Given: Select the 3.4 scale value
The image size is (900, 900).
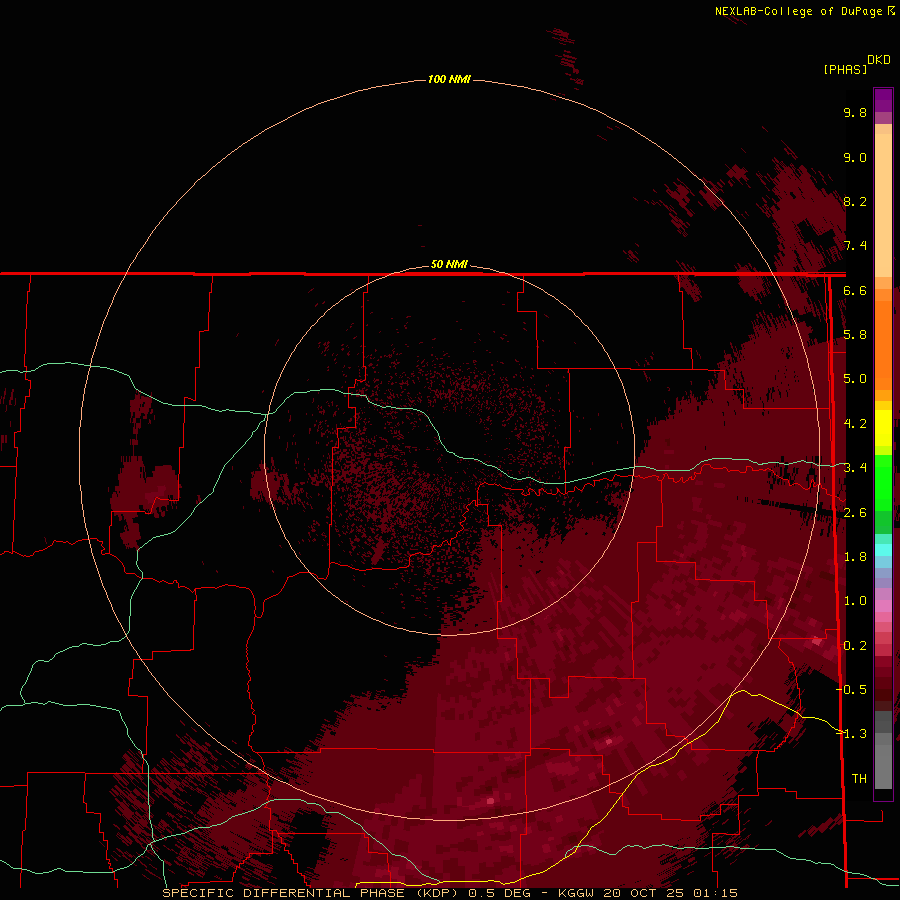Looking at the screenshot, I should coord(855,468).
